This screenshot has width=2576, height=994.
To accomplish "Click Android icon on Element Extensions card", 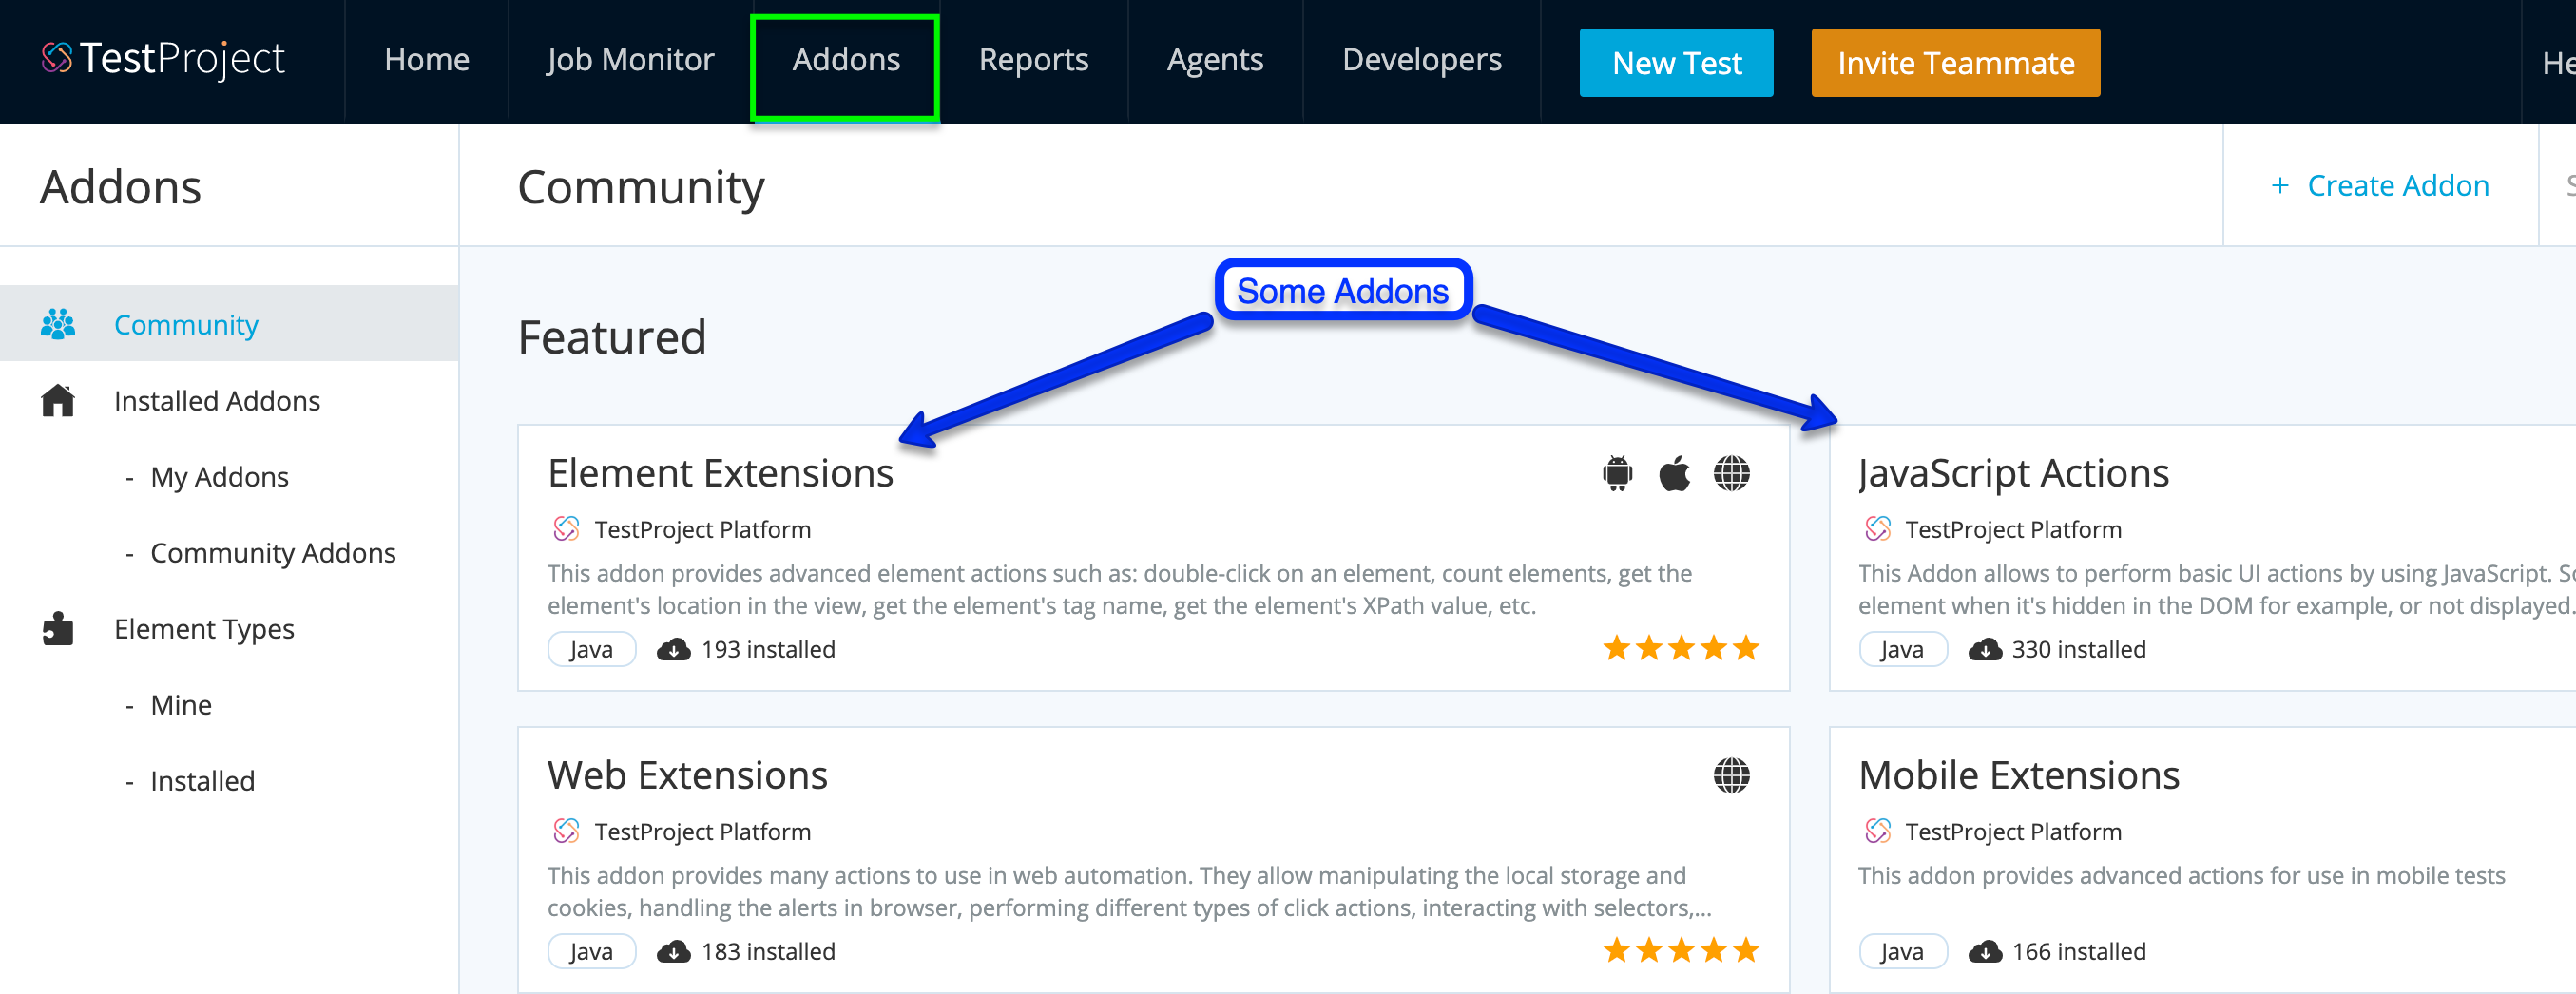I will pyautogui.click(x=1617, y=473).
